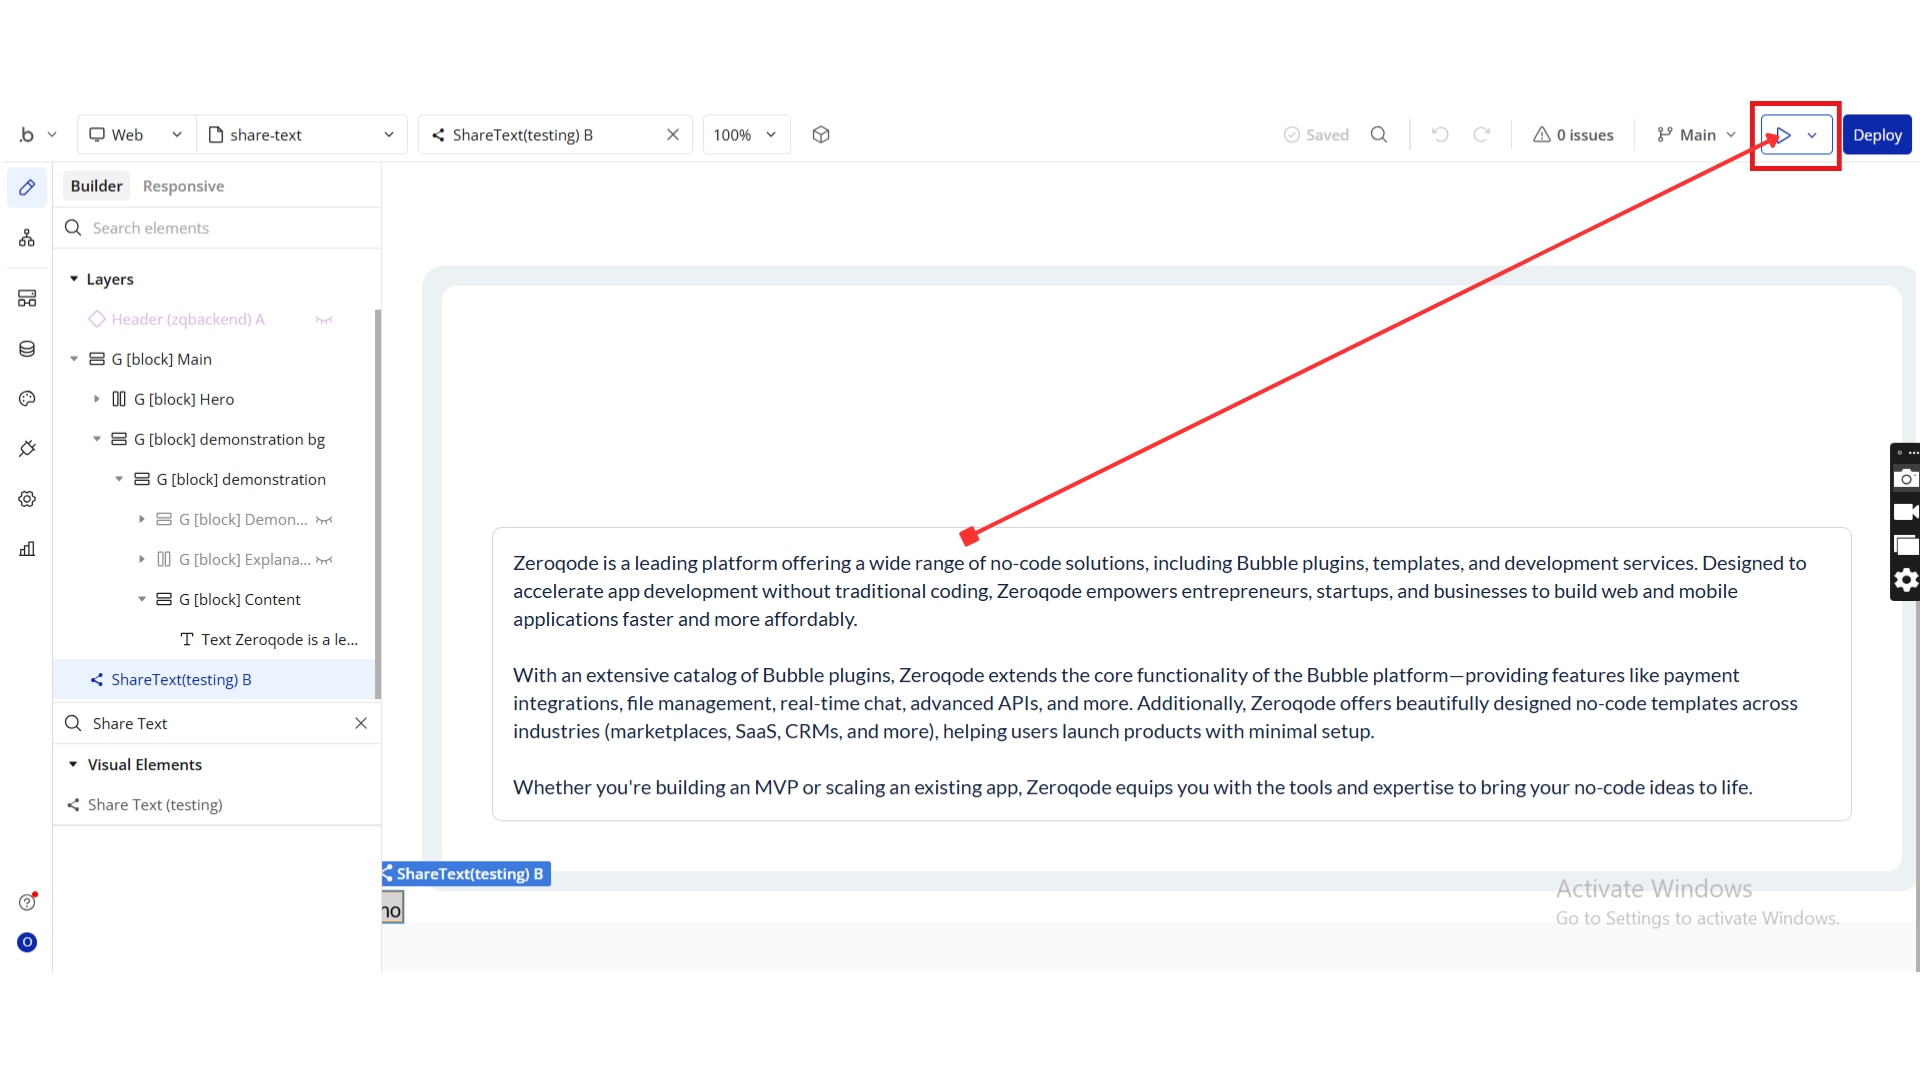Open the Logs chart icon

coord(27,549)
